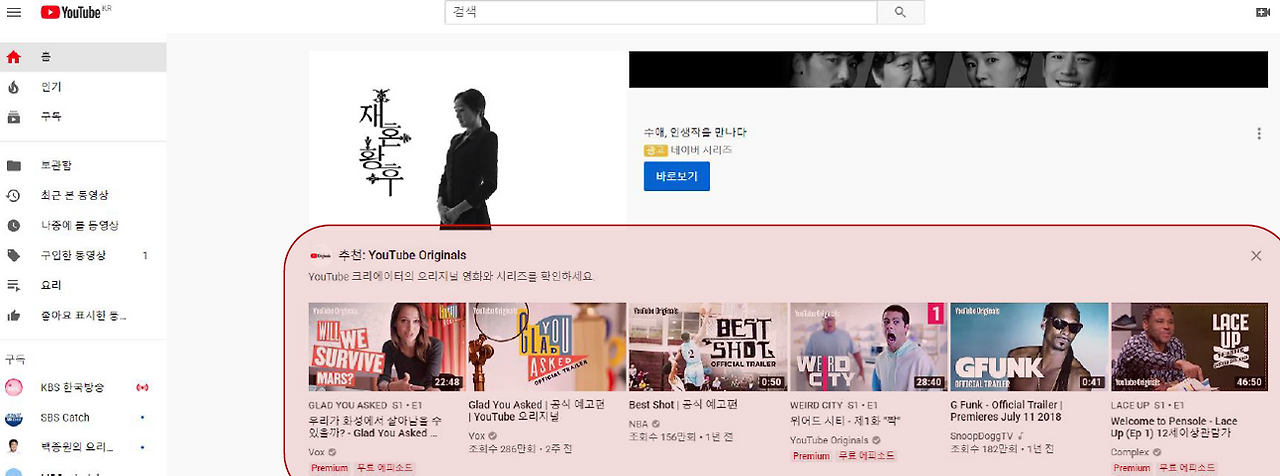The height and width of the screenshot is (476, 1280).
Task: Open Will We Survive Mars thumbnail
Action: [388, 347]
